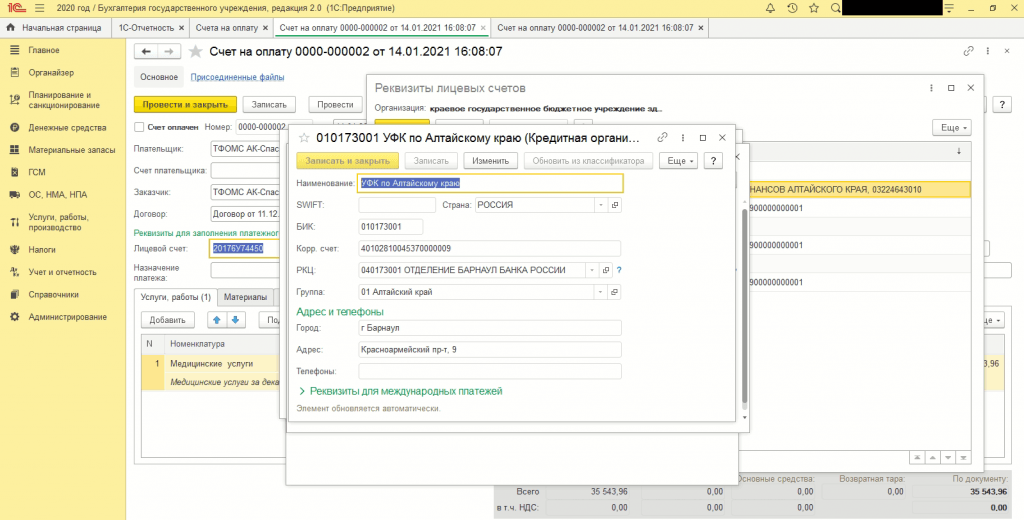Open the 'Еще' menu in bank dialog
Image resolution: width=1024 pixels, height=520 pixels.
[680, 160]
